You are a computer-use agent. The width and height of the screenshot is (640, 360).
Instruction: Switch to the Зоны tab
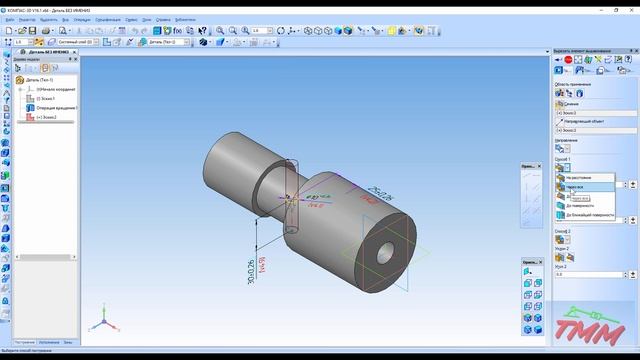tap(68, 342)
